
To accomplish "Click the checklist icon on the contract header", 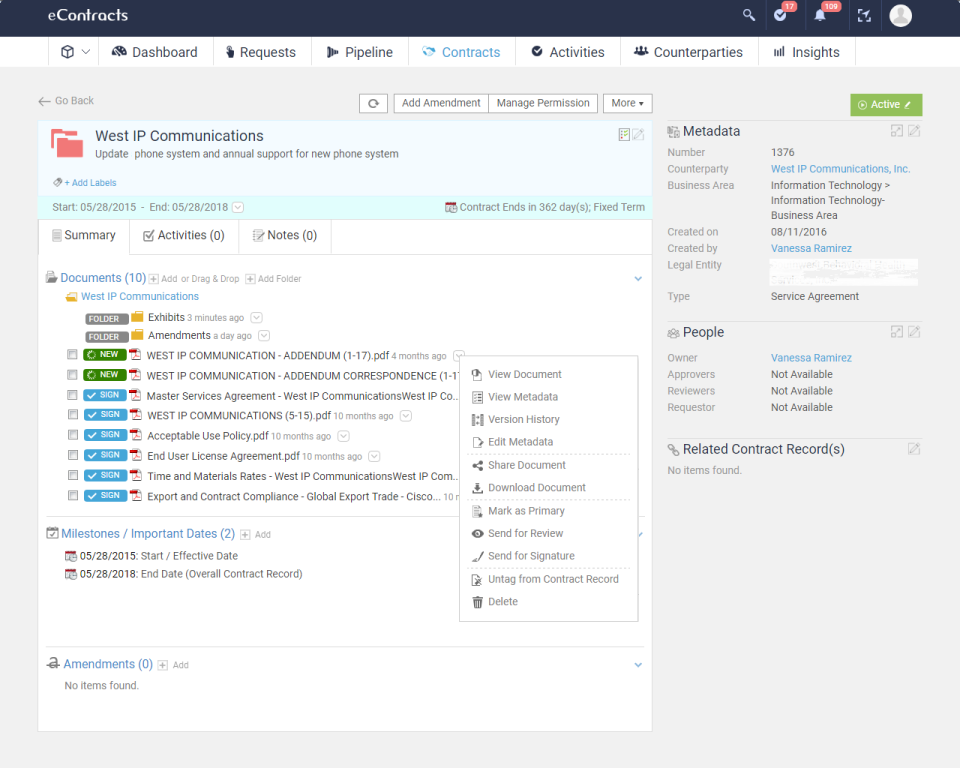I will pos(623,134).
